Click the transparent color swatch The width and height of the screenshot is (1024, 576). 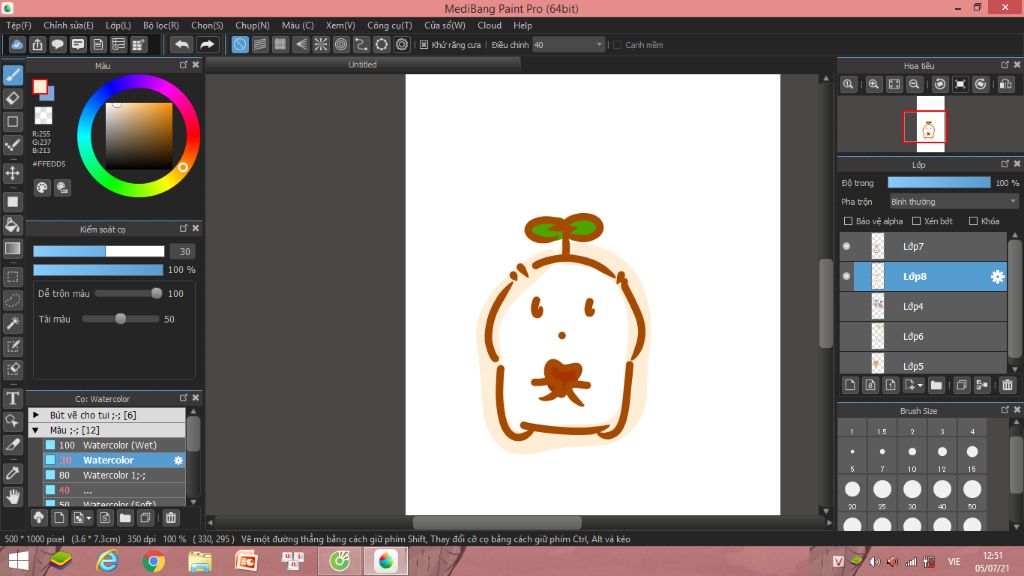pyautogui.click(x=43, y=116)
